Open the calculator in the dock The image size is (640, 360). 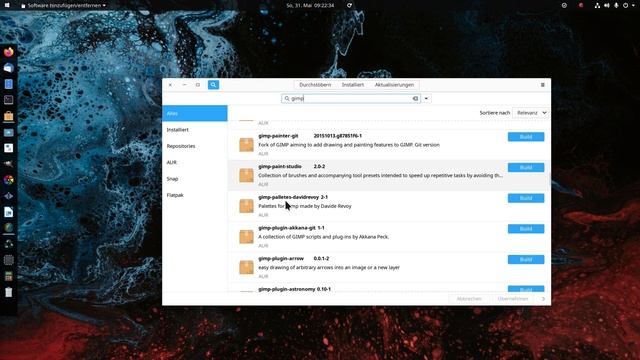pos(9,276)
